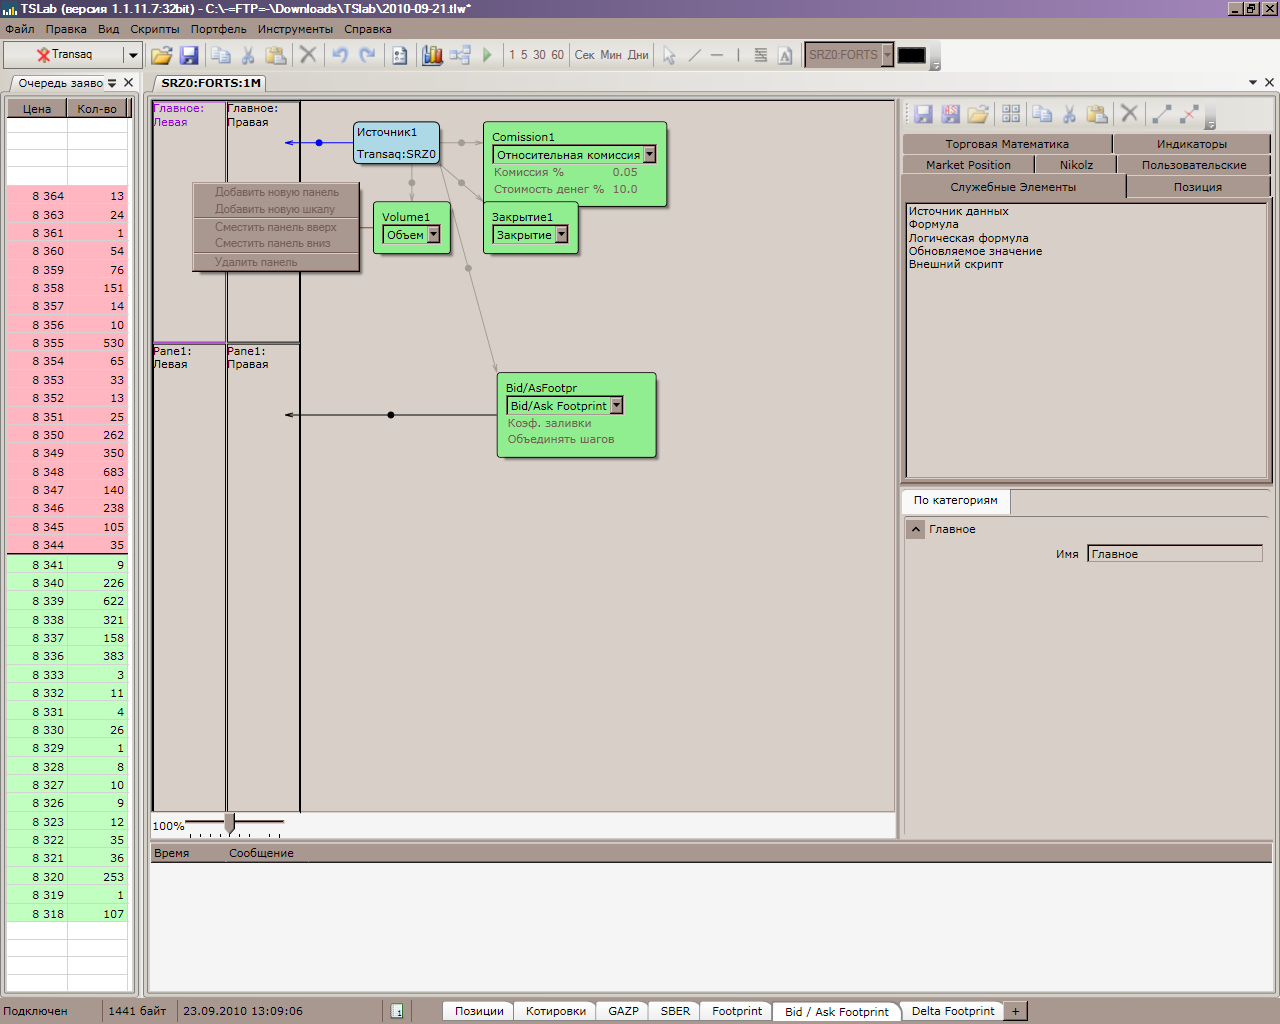Viewport: 1280px width, 1024px height.
Task: Collapse the Главное category section
Action: click(x=915, y=529)
